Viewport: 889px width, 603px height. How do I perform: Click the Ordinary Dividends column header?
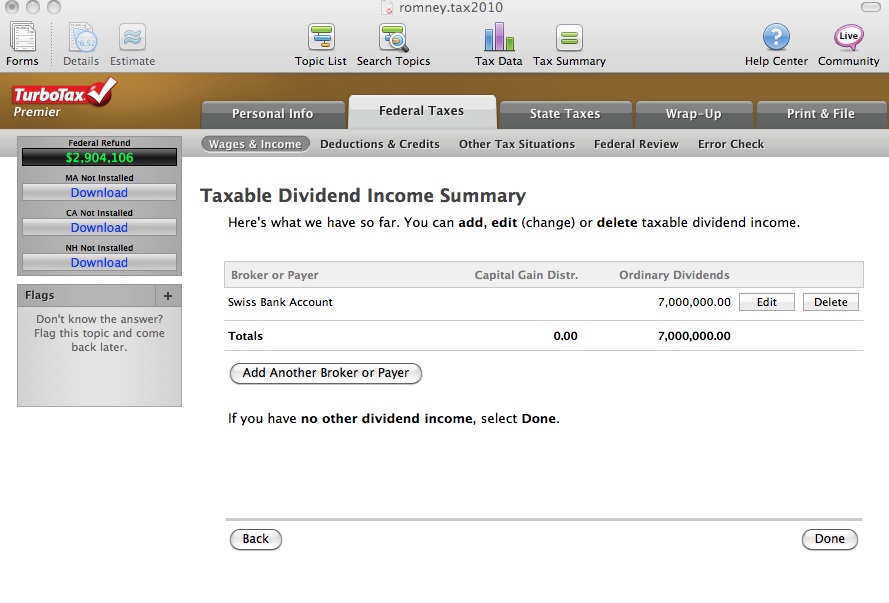(x=674, y=275)
